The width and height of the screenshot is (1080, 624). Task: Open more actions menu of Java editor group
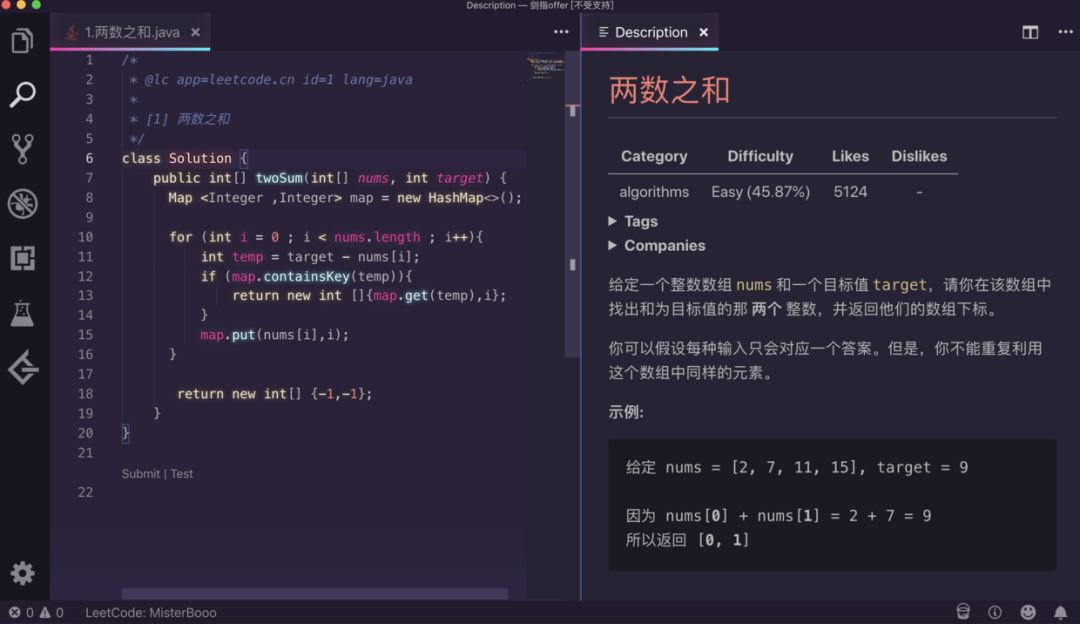[561, 32]
